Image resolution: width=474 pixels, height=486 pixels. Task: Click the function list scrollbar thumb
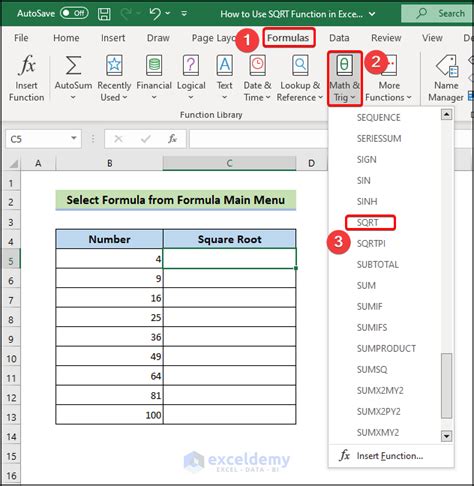coord(446,386)
